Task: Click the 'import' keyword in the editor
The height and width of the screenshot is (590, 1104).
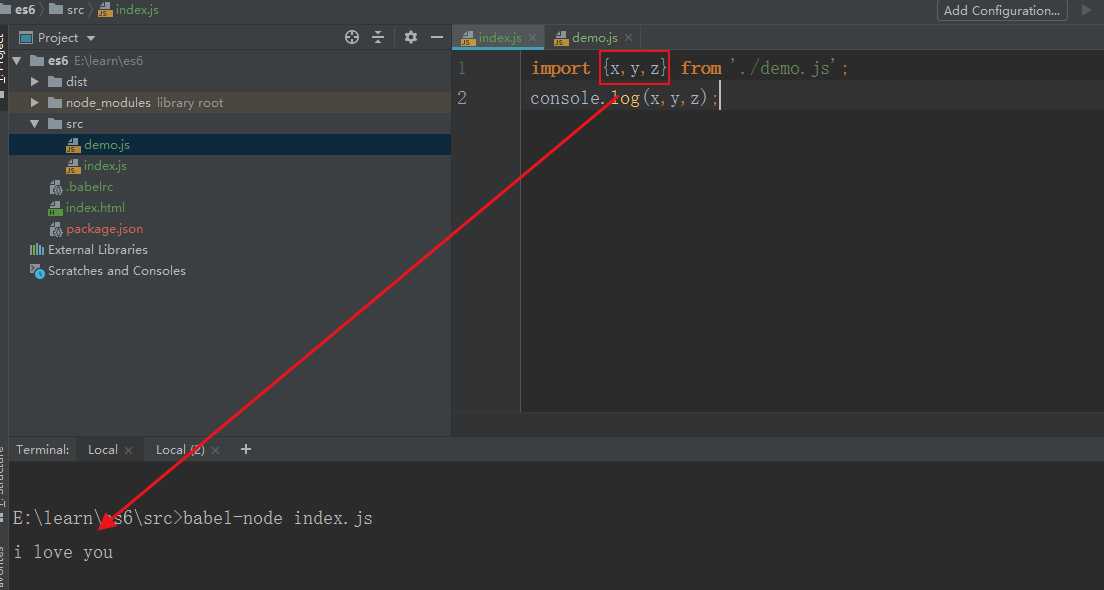Action: pyautogui.click(x=560, y=68)
